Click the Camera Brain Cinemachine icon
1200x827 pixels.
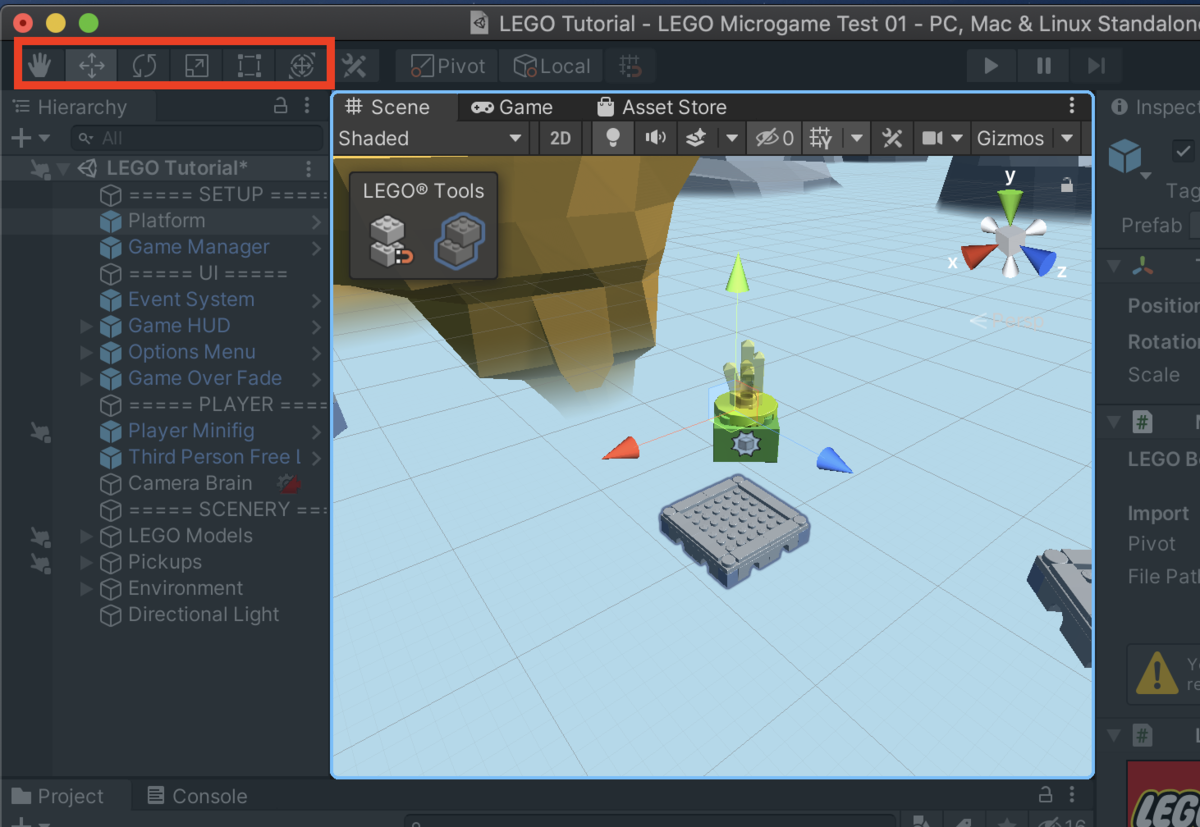coord(290,484)
